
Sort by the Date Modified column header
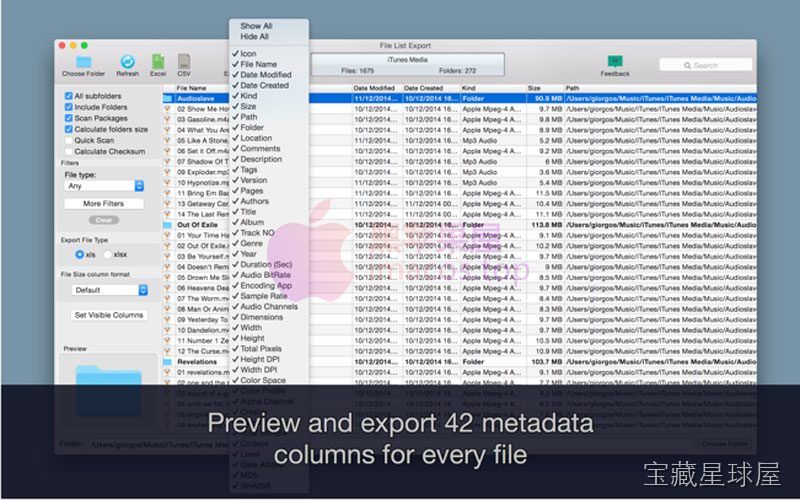point(374,88)
